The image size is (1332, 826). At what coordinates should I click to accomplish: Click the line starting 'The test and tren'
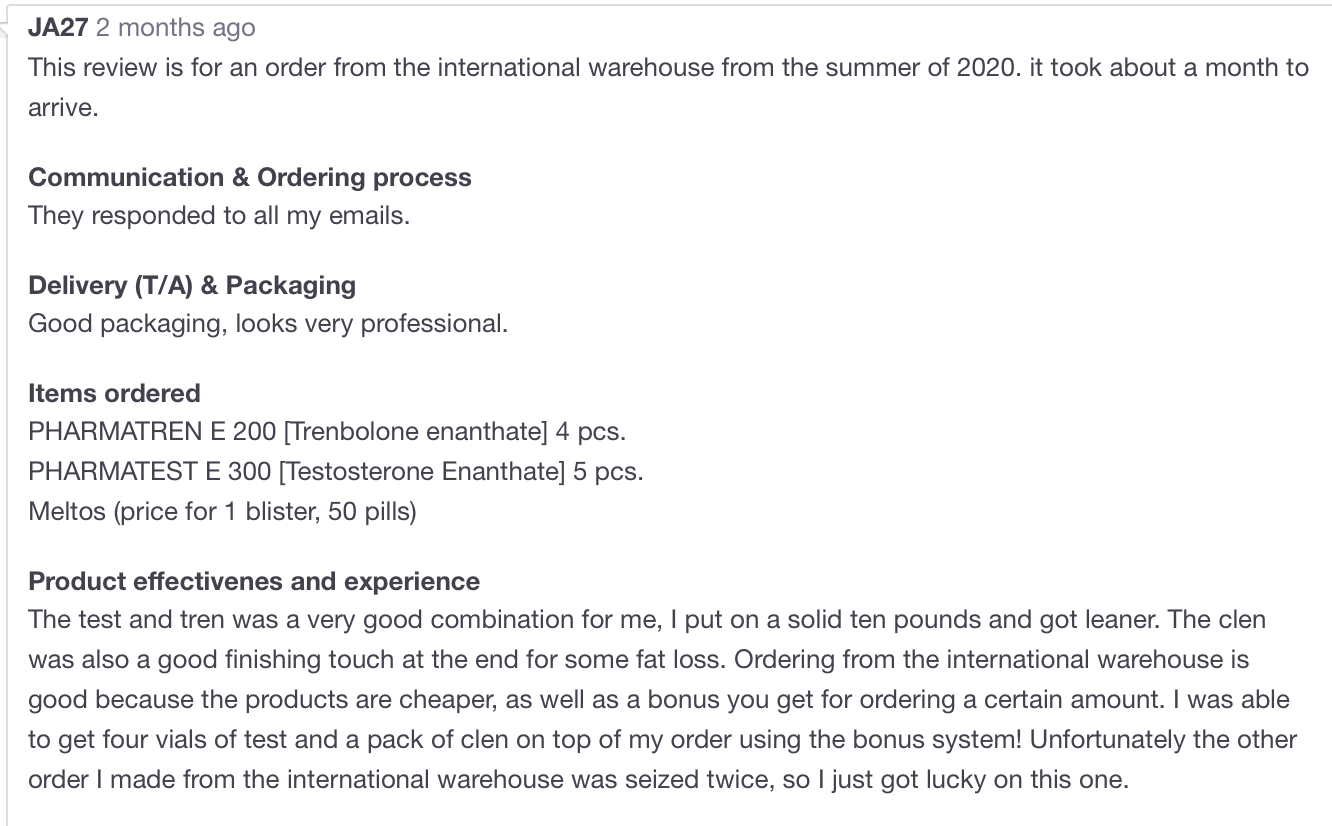pyautogui.click(x=647, y=620)
